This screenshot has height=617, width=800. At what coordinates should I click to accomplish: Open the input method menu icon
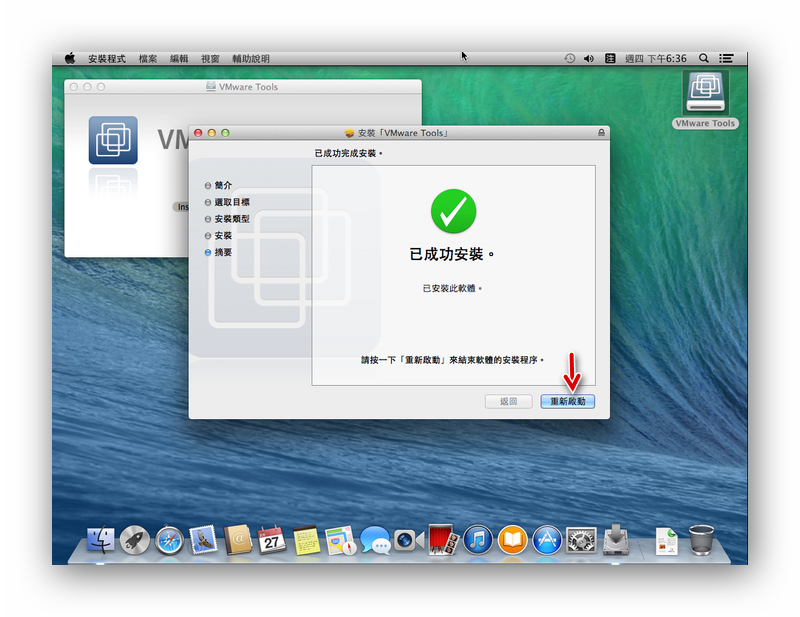tap(610, 58)
